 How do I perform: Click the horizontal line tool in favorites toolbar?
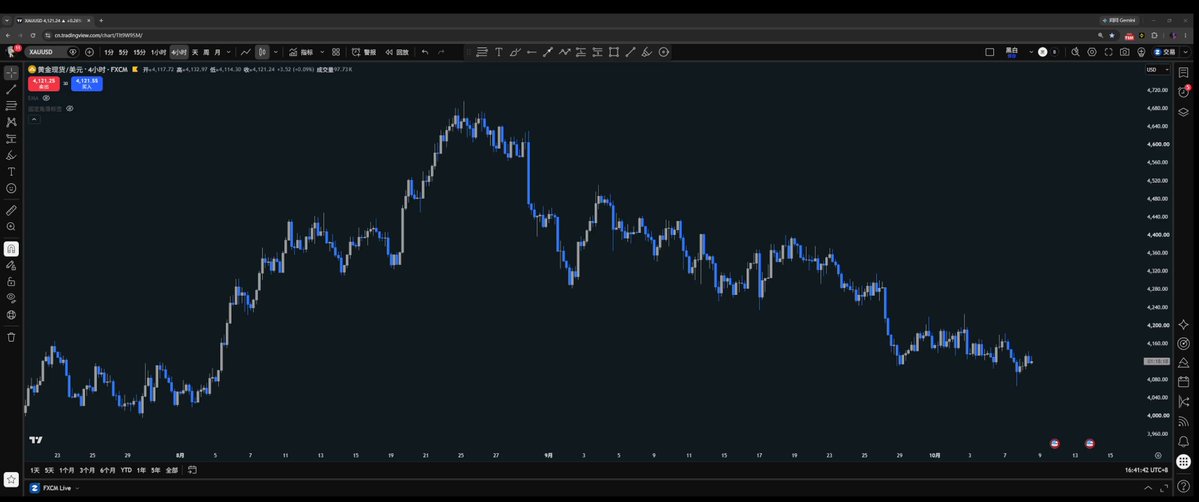pyautogui.click(x=531, y=52)
